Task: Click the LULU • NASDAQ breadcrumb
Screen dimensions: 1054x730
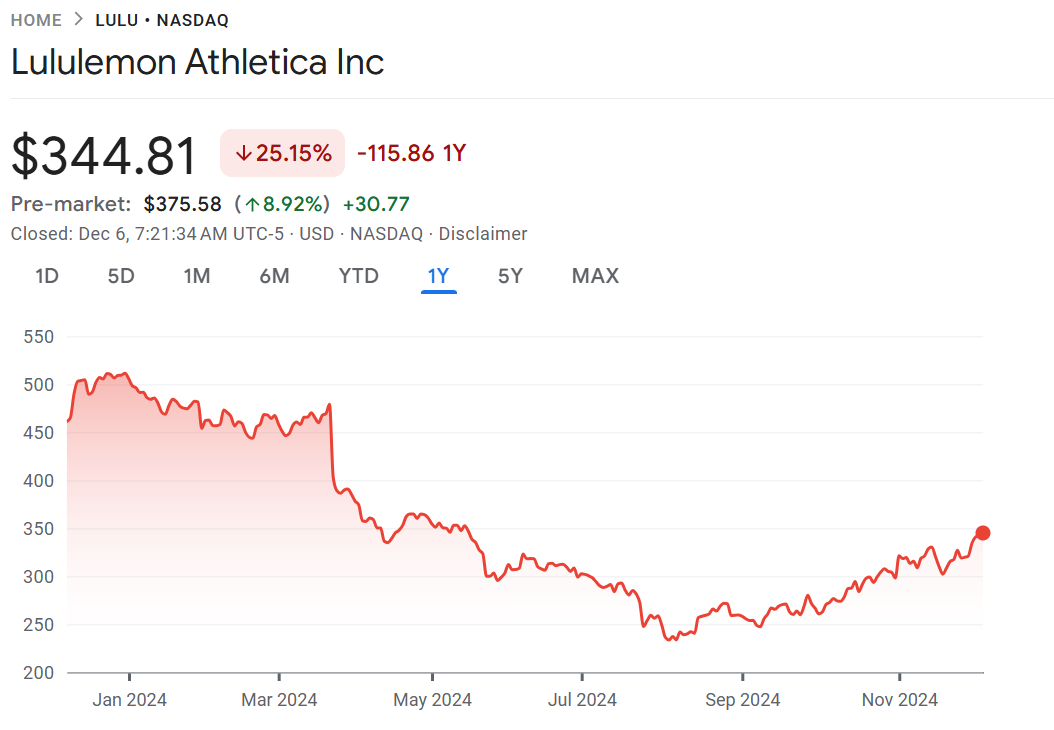Action: click(x=162, y=20)
